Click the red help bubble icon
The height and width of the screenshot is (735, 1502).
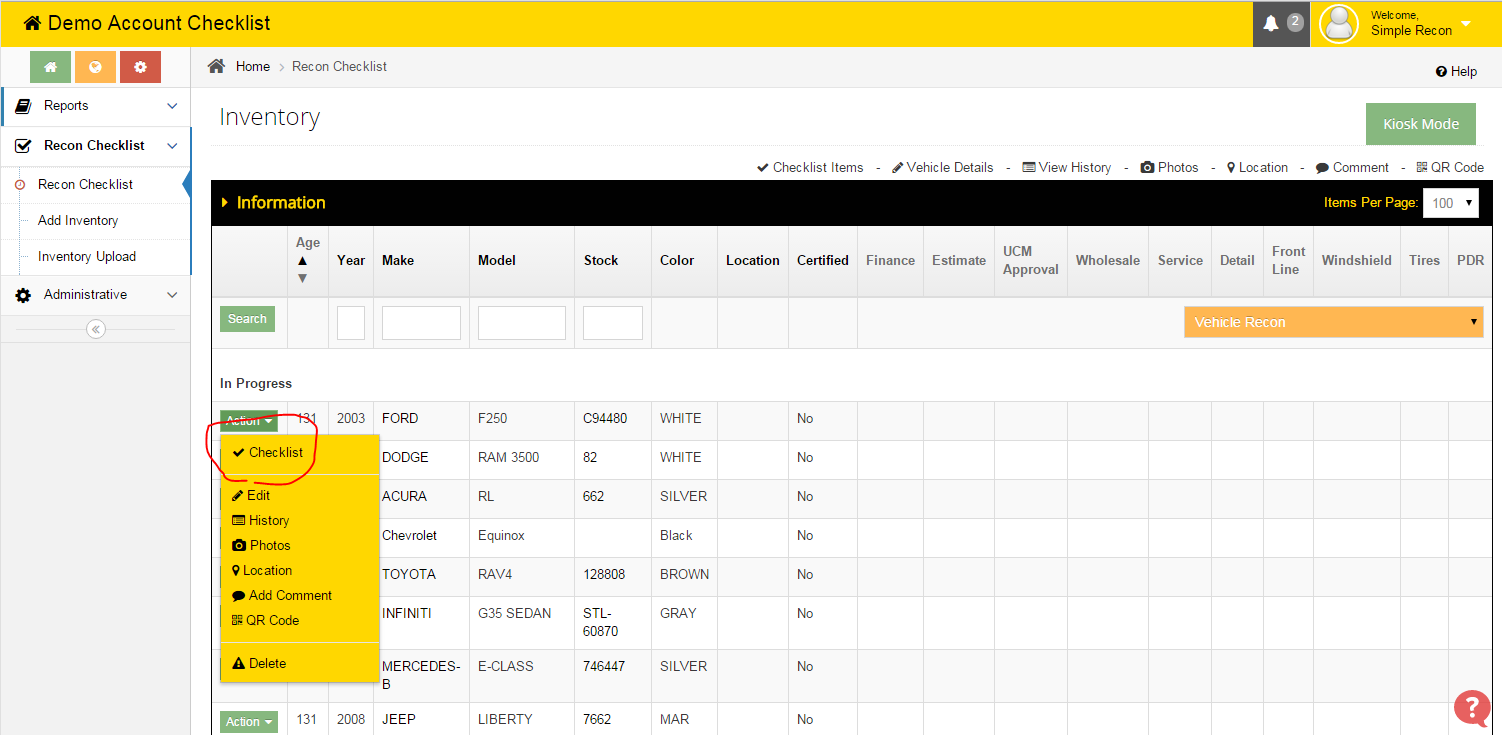(1472, 708)
